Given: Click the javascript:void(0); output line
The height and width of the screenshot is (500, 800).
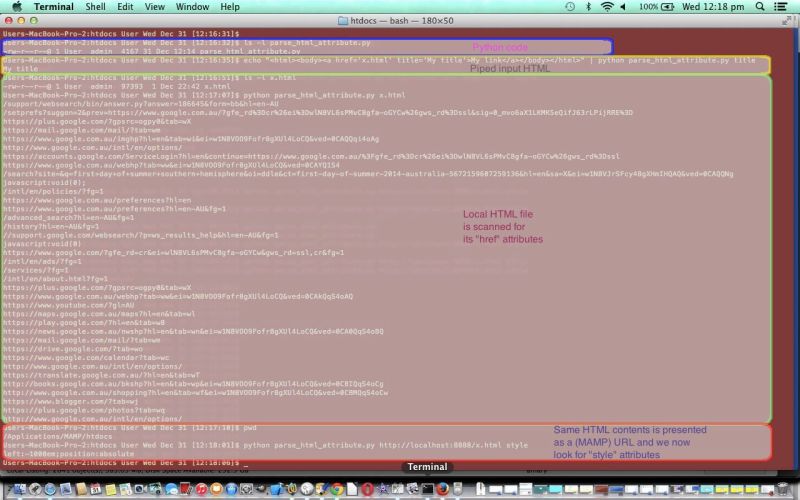Looking at the screenshot, I should (x=44, y=183).
